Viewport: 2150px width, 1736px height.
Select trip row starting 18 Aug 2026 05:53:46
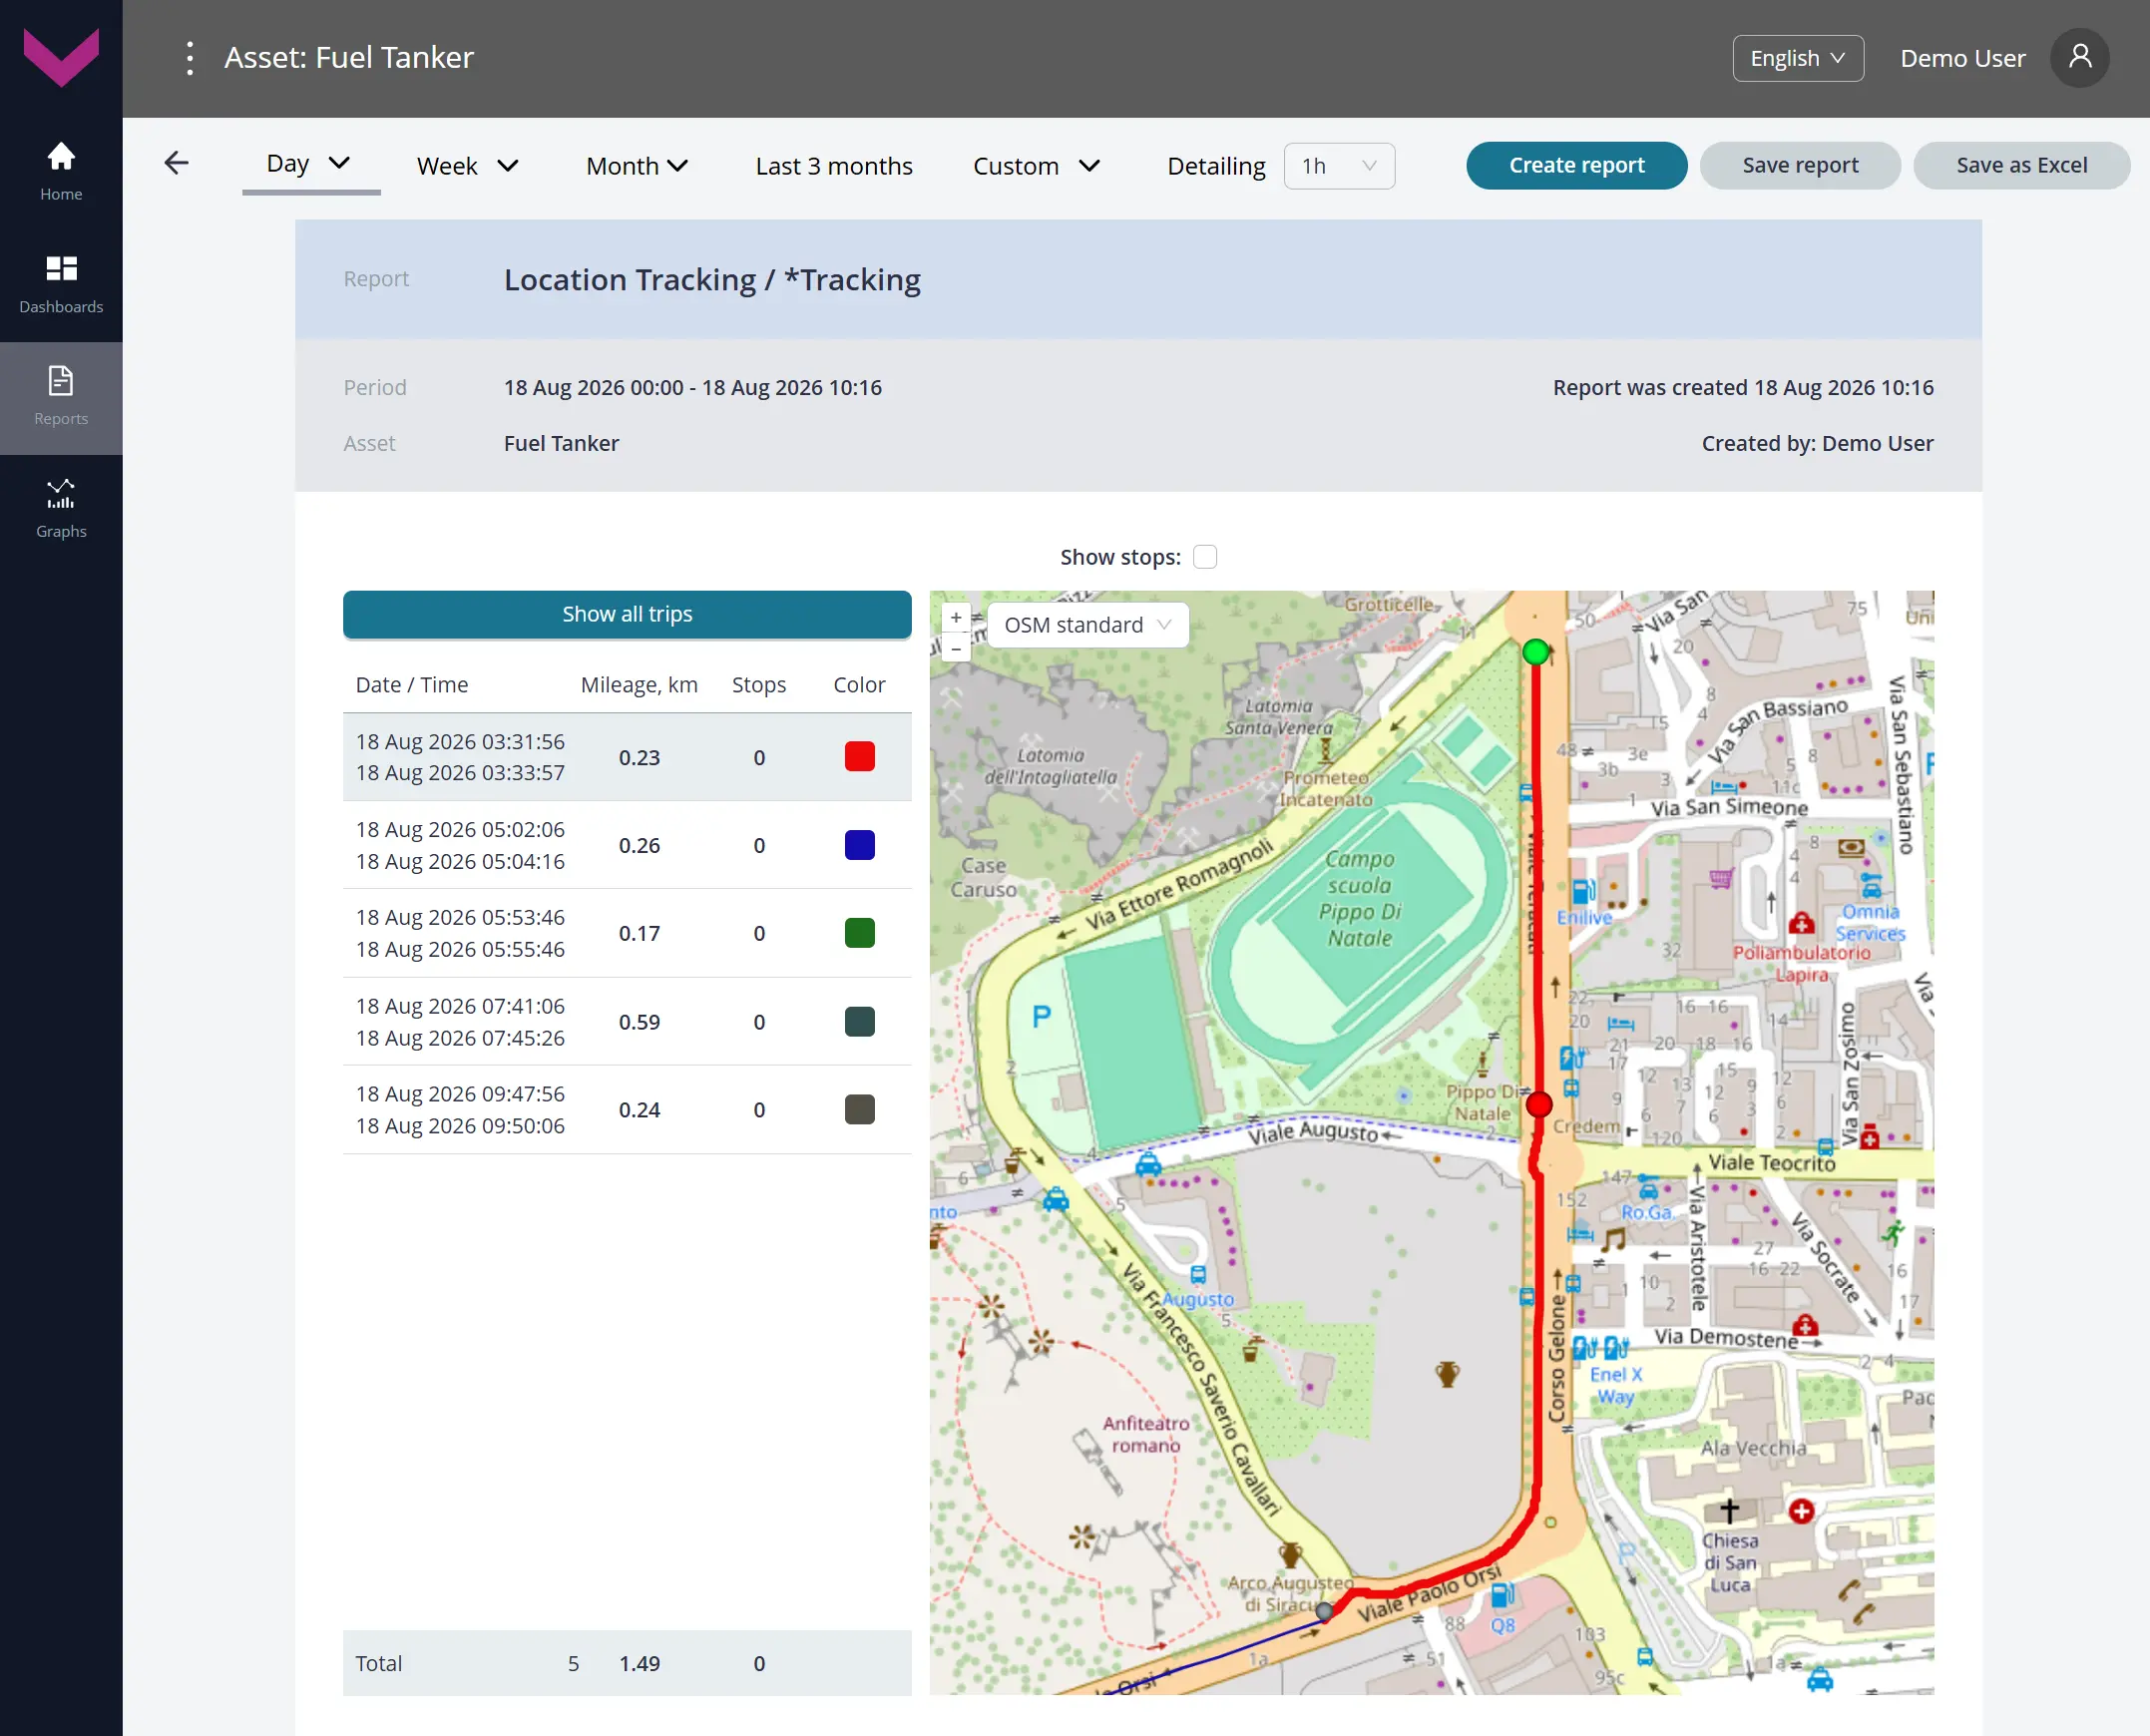(627, 933)
